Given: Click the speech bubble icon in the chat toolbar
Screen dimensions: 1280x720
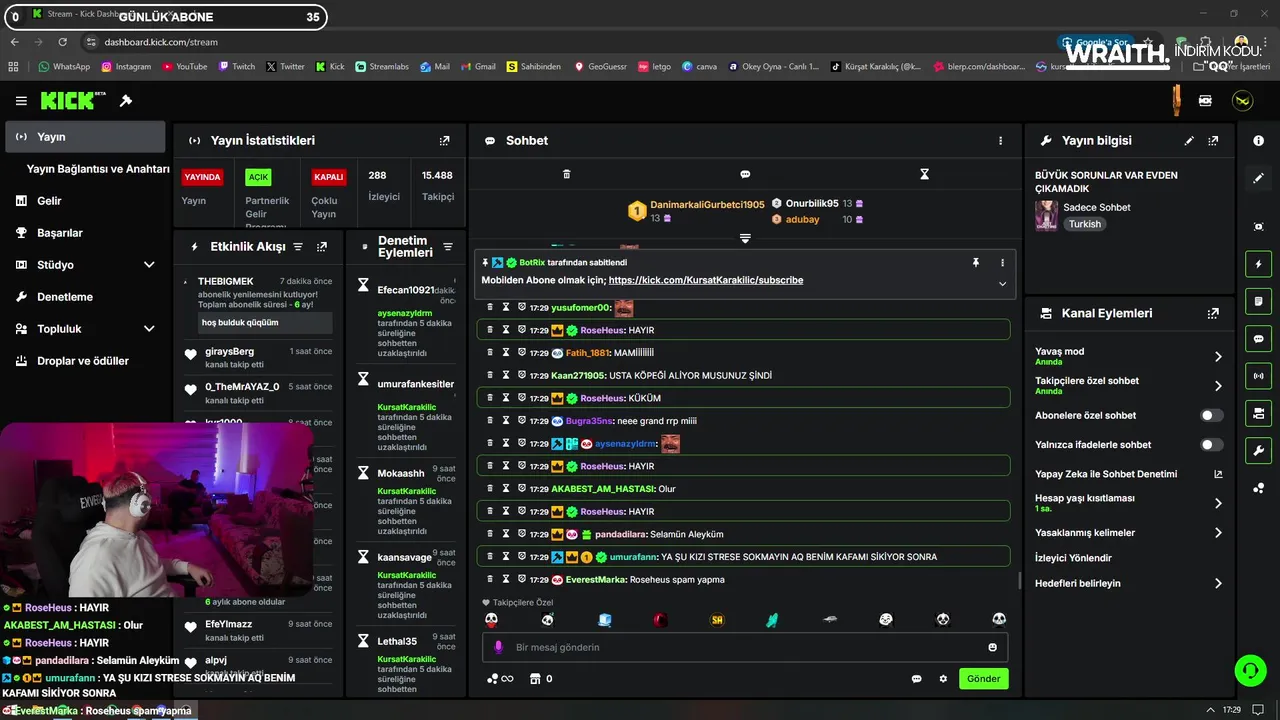Looking at the screenshot, I should [745, 174].
